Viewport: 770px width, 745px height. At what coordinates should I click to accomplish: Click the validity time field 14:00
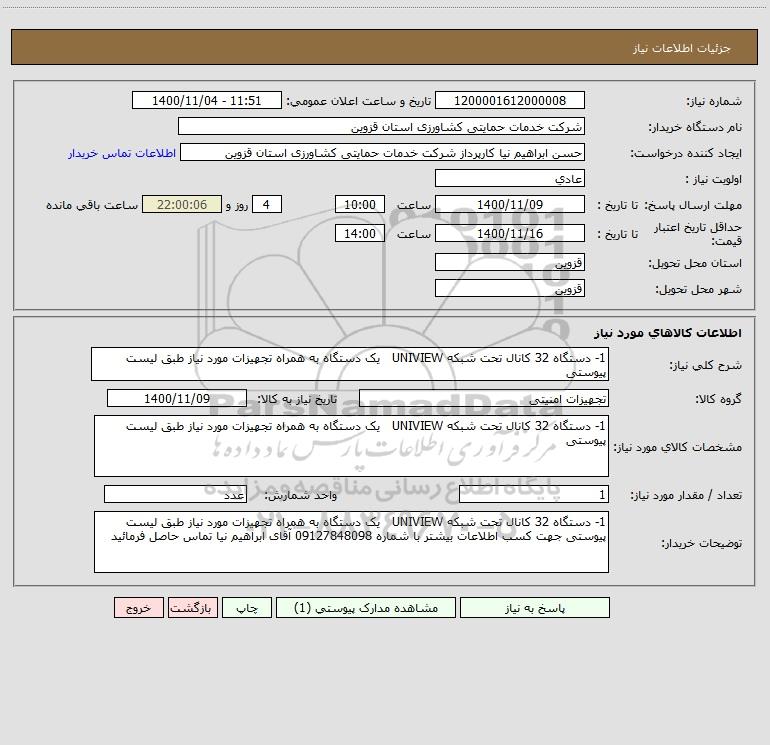359,233
